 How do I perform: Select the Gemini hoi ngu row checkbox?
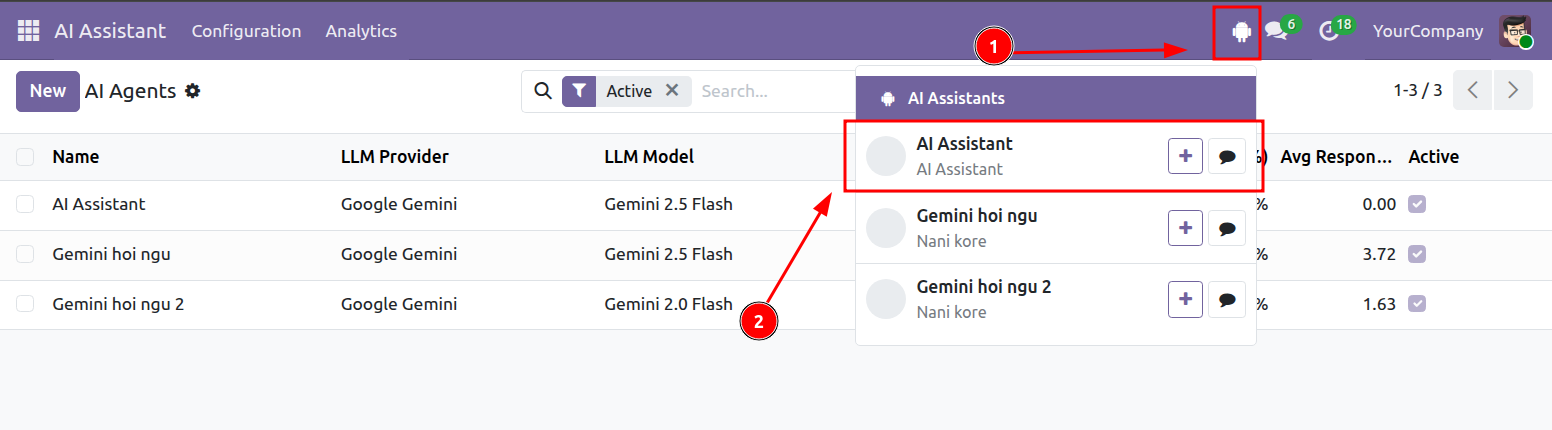[x=25, y=254]
